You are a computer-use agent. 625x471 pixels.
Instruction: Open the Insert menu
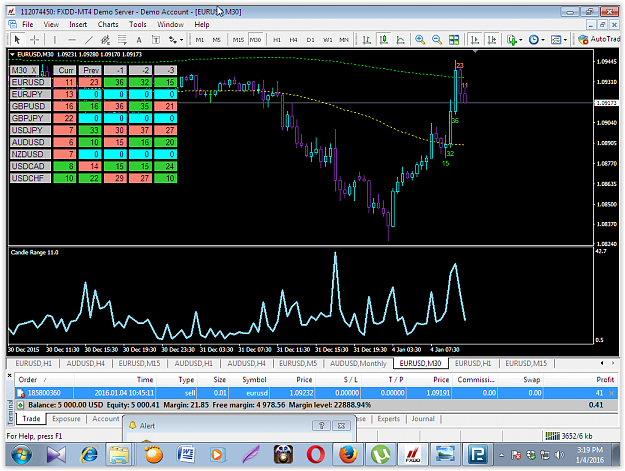(x=78, y=24)
